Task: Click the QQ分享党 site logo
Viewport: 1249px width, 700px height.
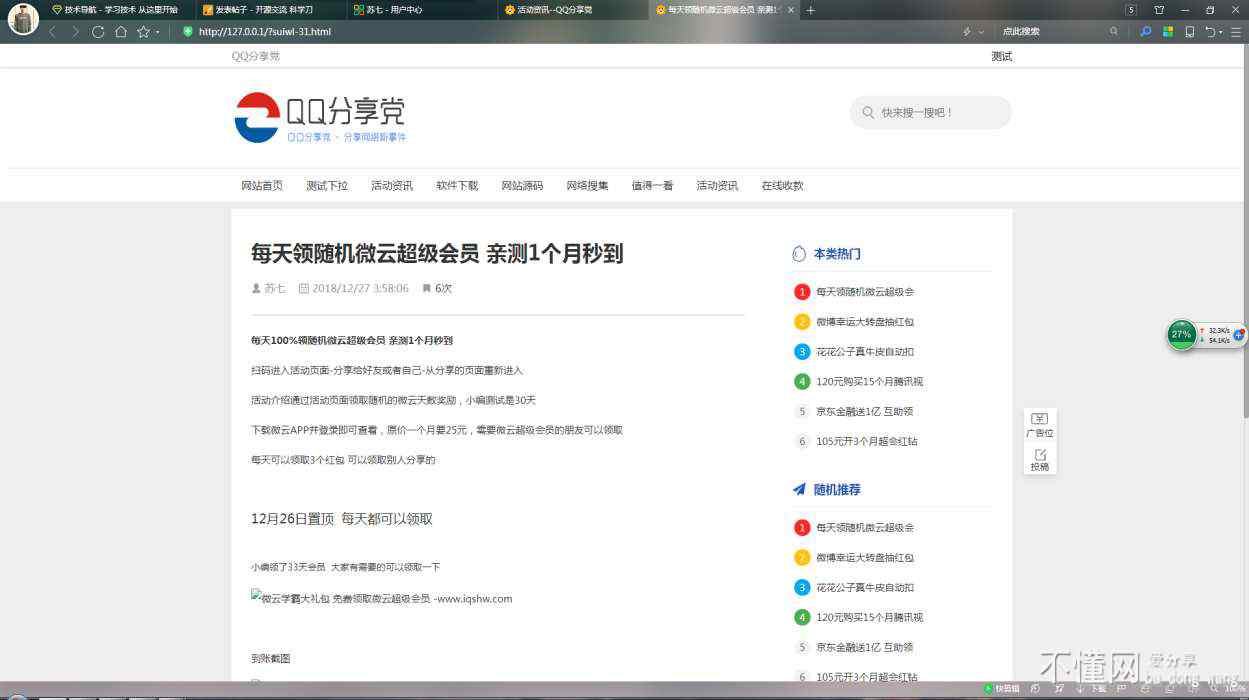Action: (320, 118)
